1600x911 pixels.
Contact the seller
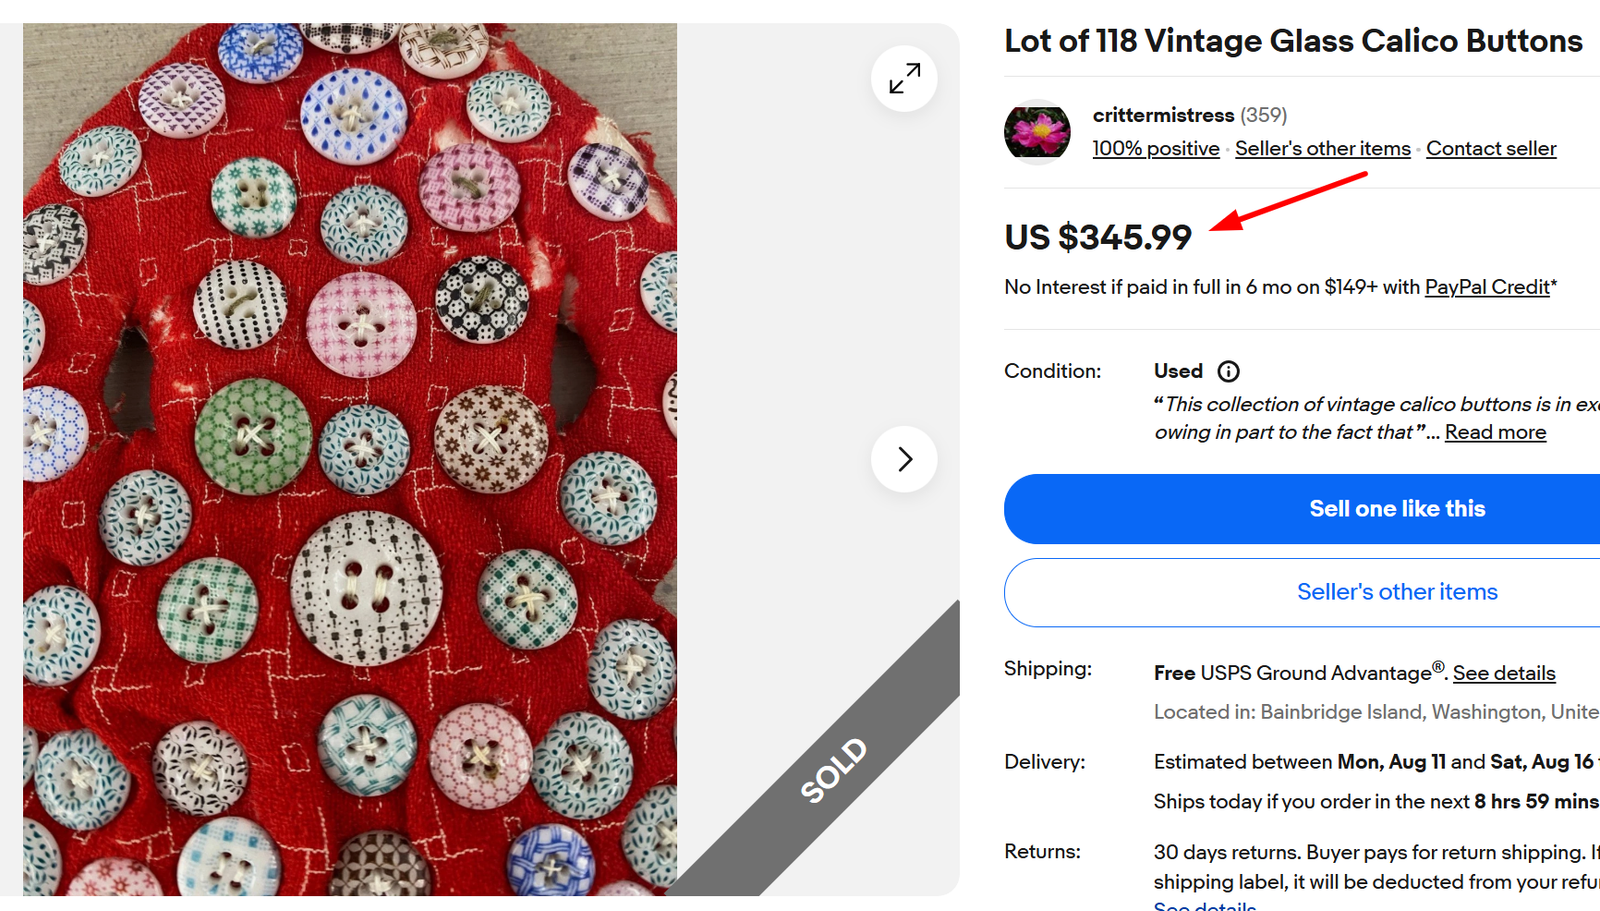coord(1490,149)
